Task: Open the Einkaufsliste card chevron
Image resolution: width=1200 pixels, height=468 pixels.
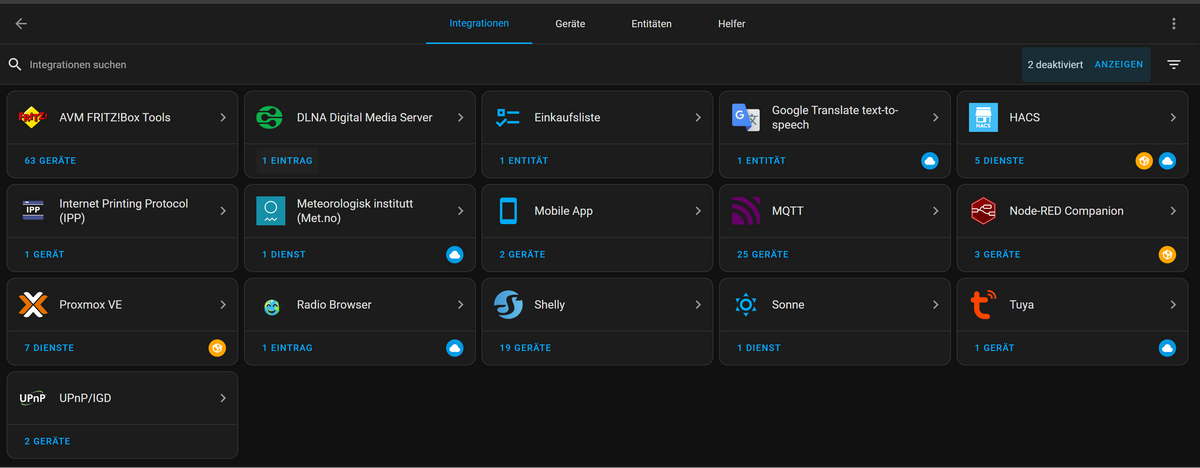Action: click(698, 117)
